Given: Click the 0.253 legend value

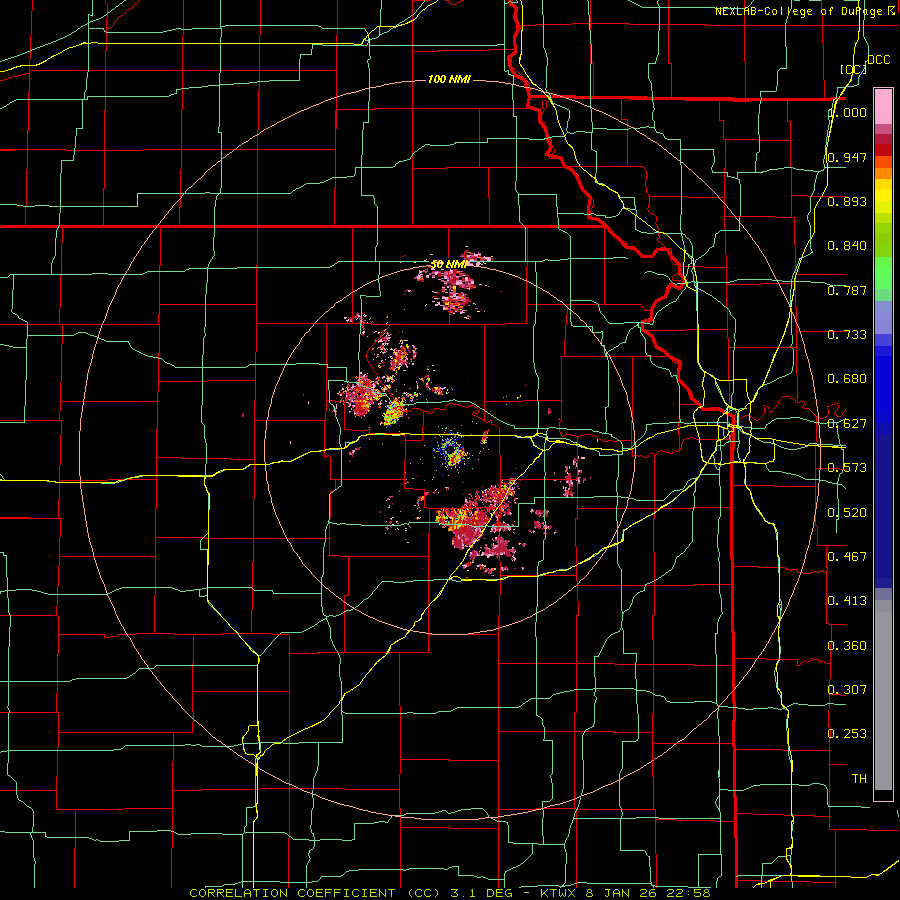Looking at the screenshot, I should point(847,734).
